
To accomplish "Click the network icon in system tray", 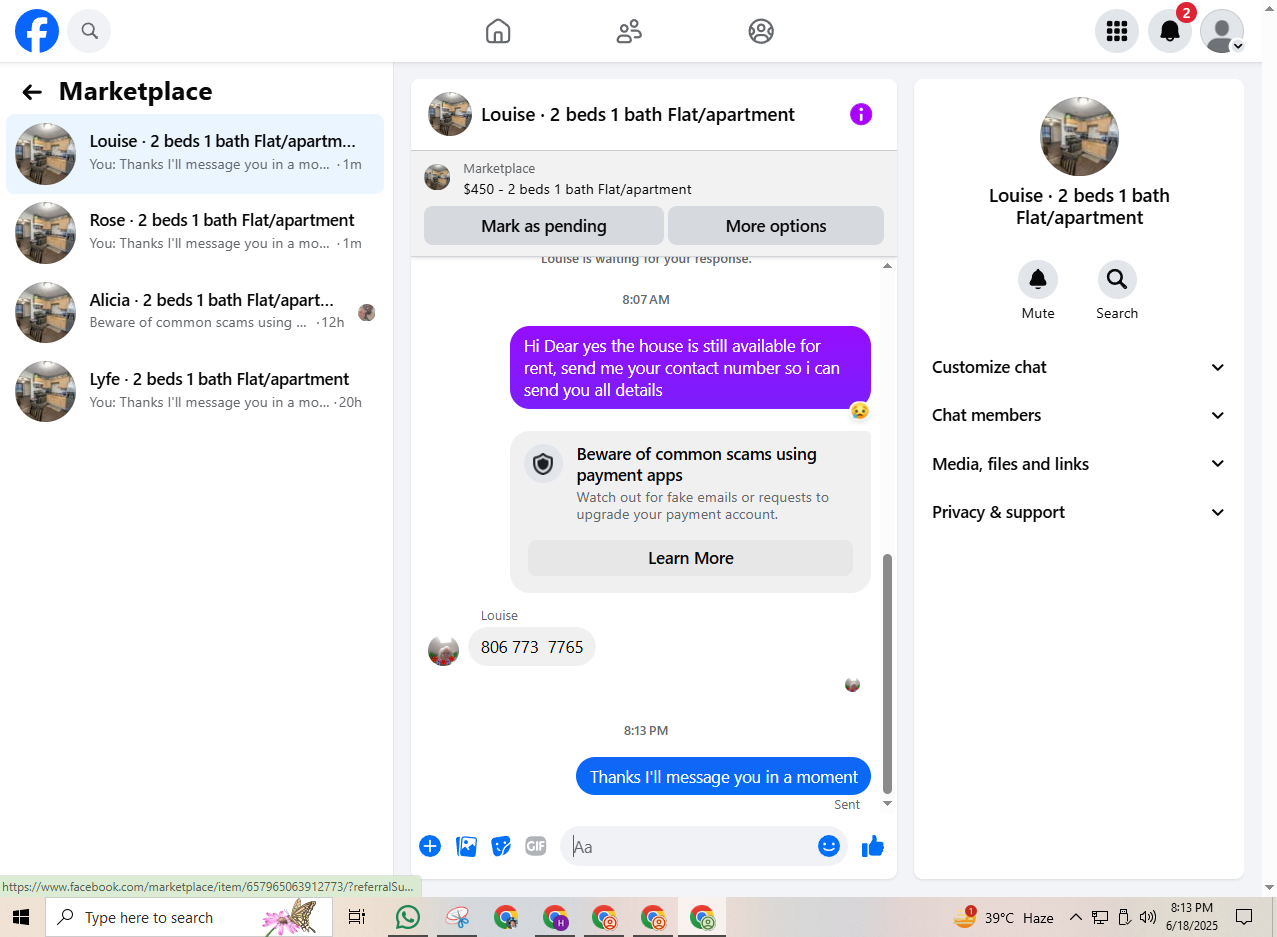I will pyautogui.click(x=1100, y=917).
